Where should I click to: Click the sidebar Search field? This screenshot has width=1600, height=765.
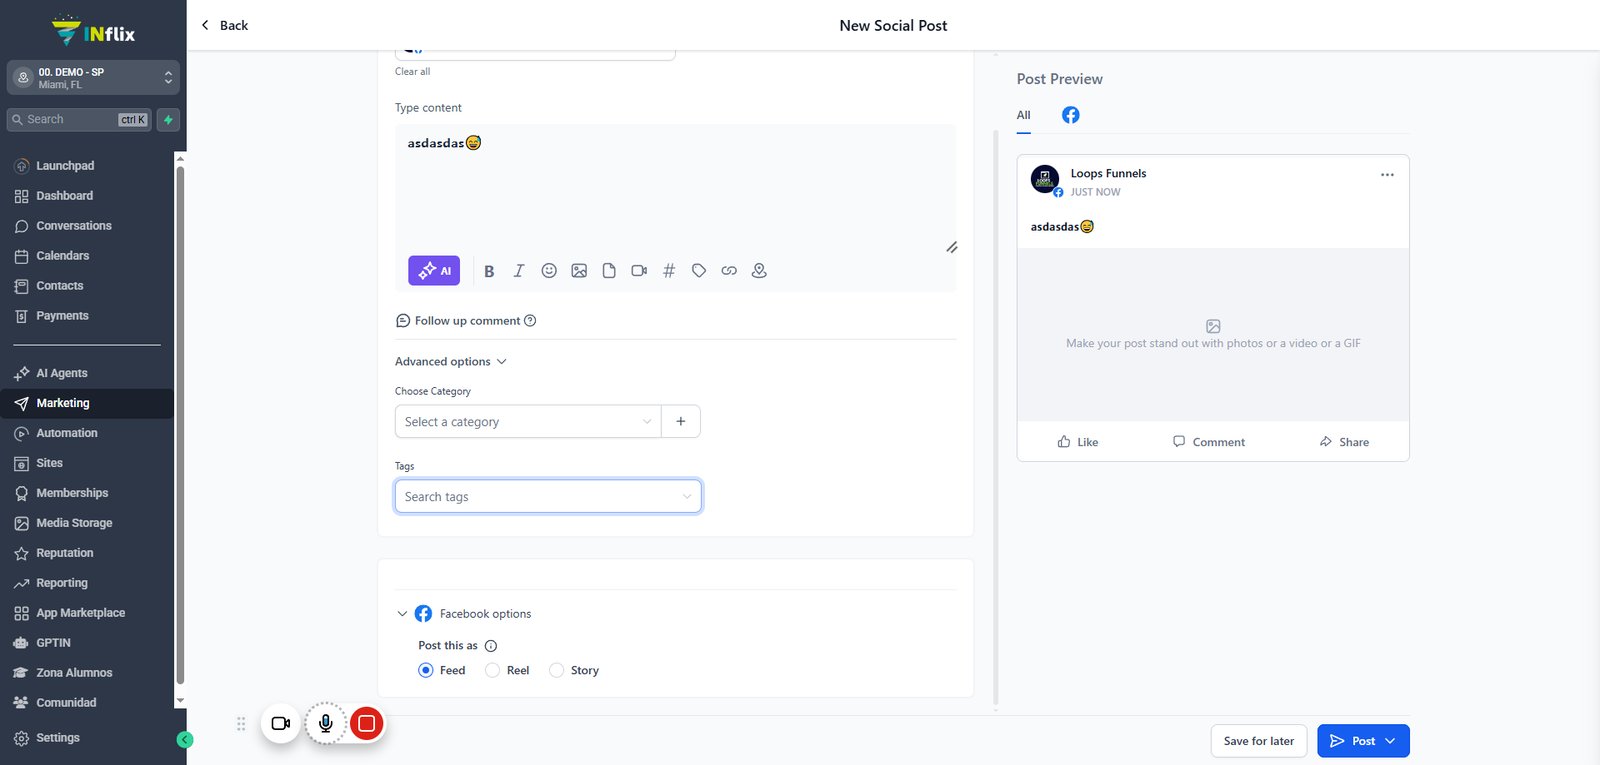pyautogui.click(x=79, y=120)
